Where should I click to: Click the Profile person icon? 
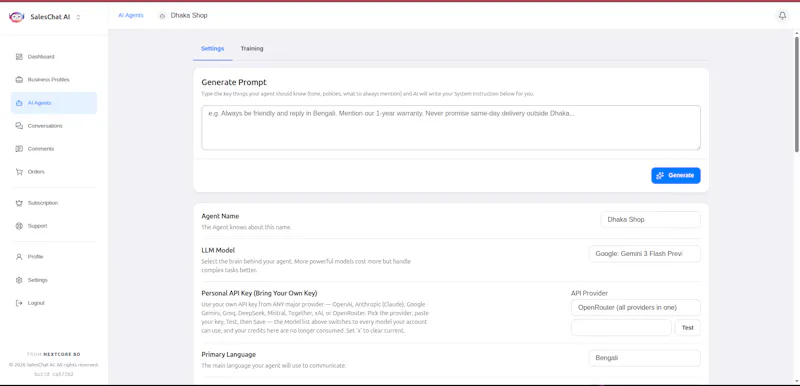19,256
